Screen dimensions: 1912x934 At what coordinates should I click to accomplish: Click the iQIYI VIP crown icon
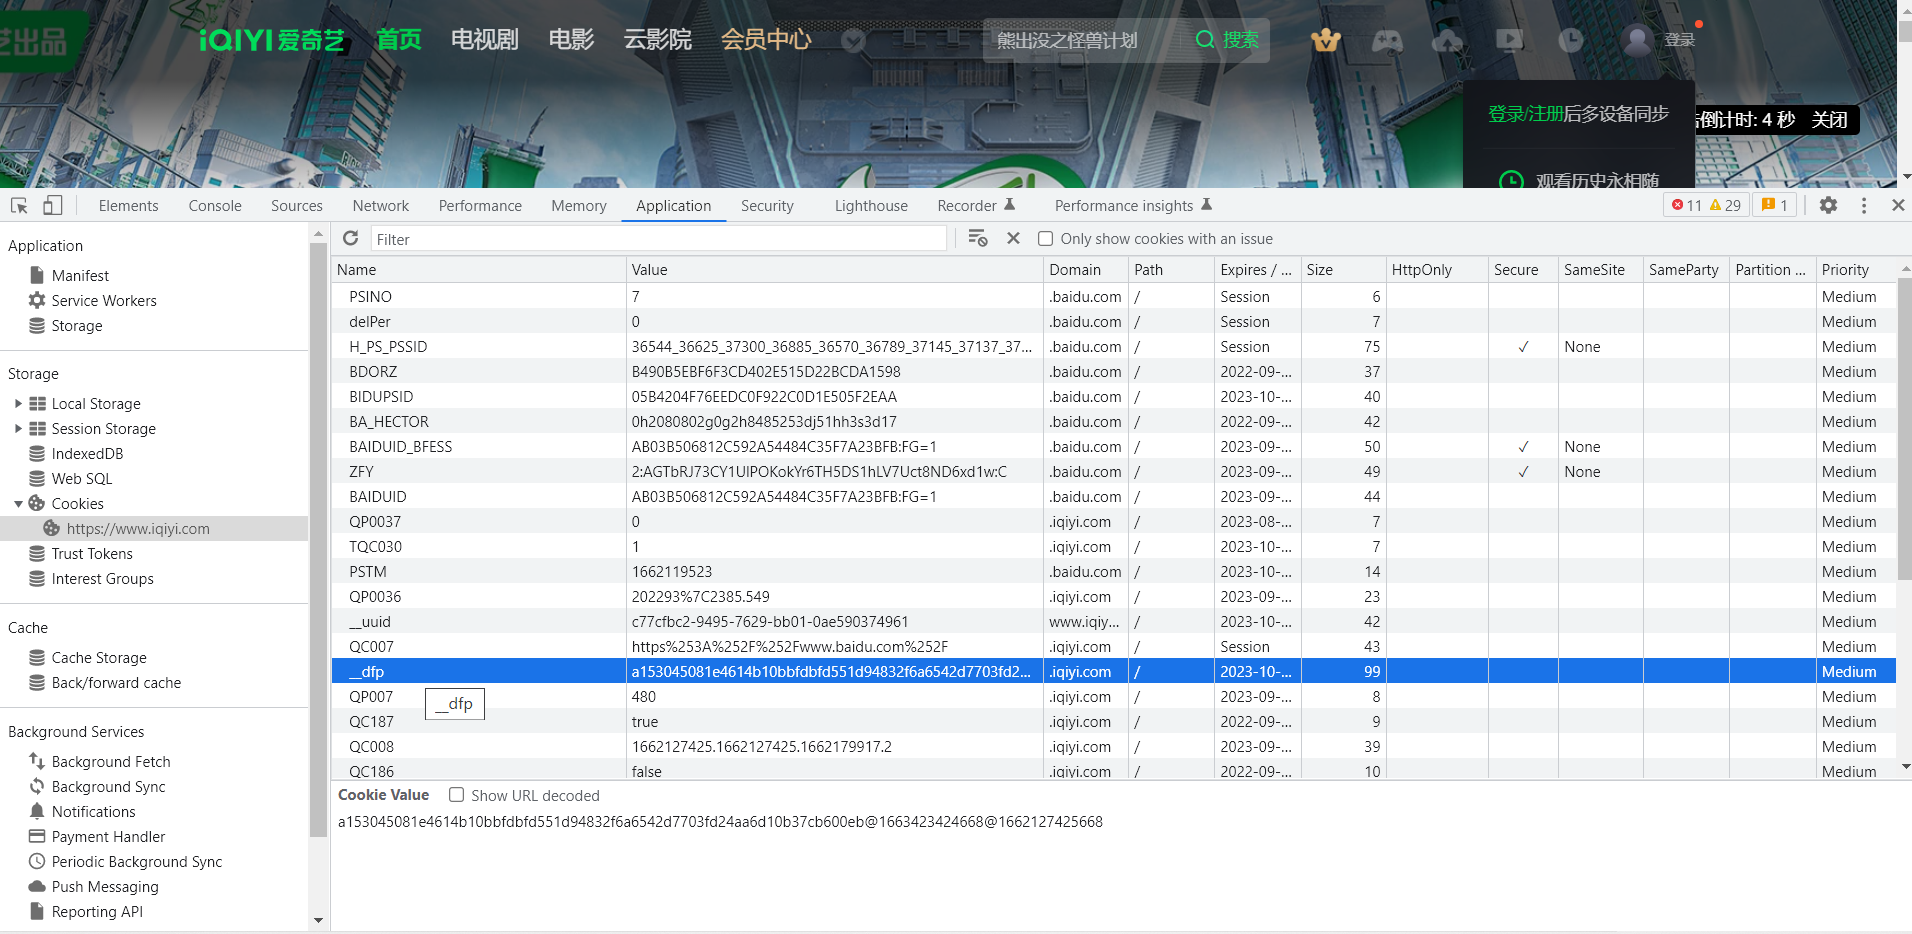(x=1325, y=40)
